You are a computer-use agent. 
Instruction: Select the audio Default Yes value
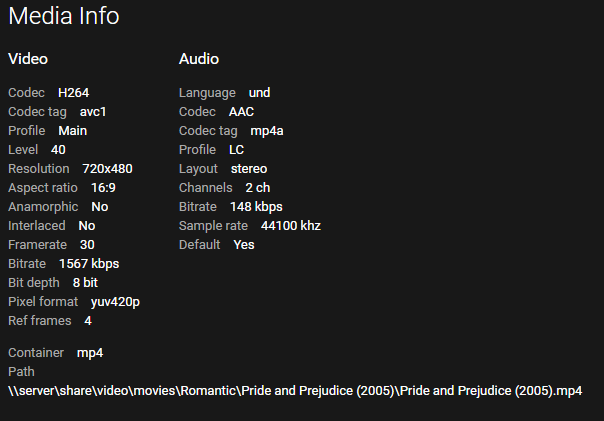(x=244, y=245)
